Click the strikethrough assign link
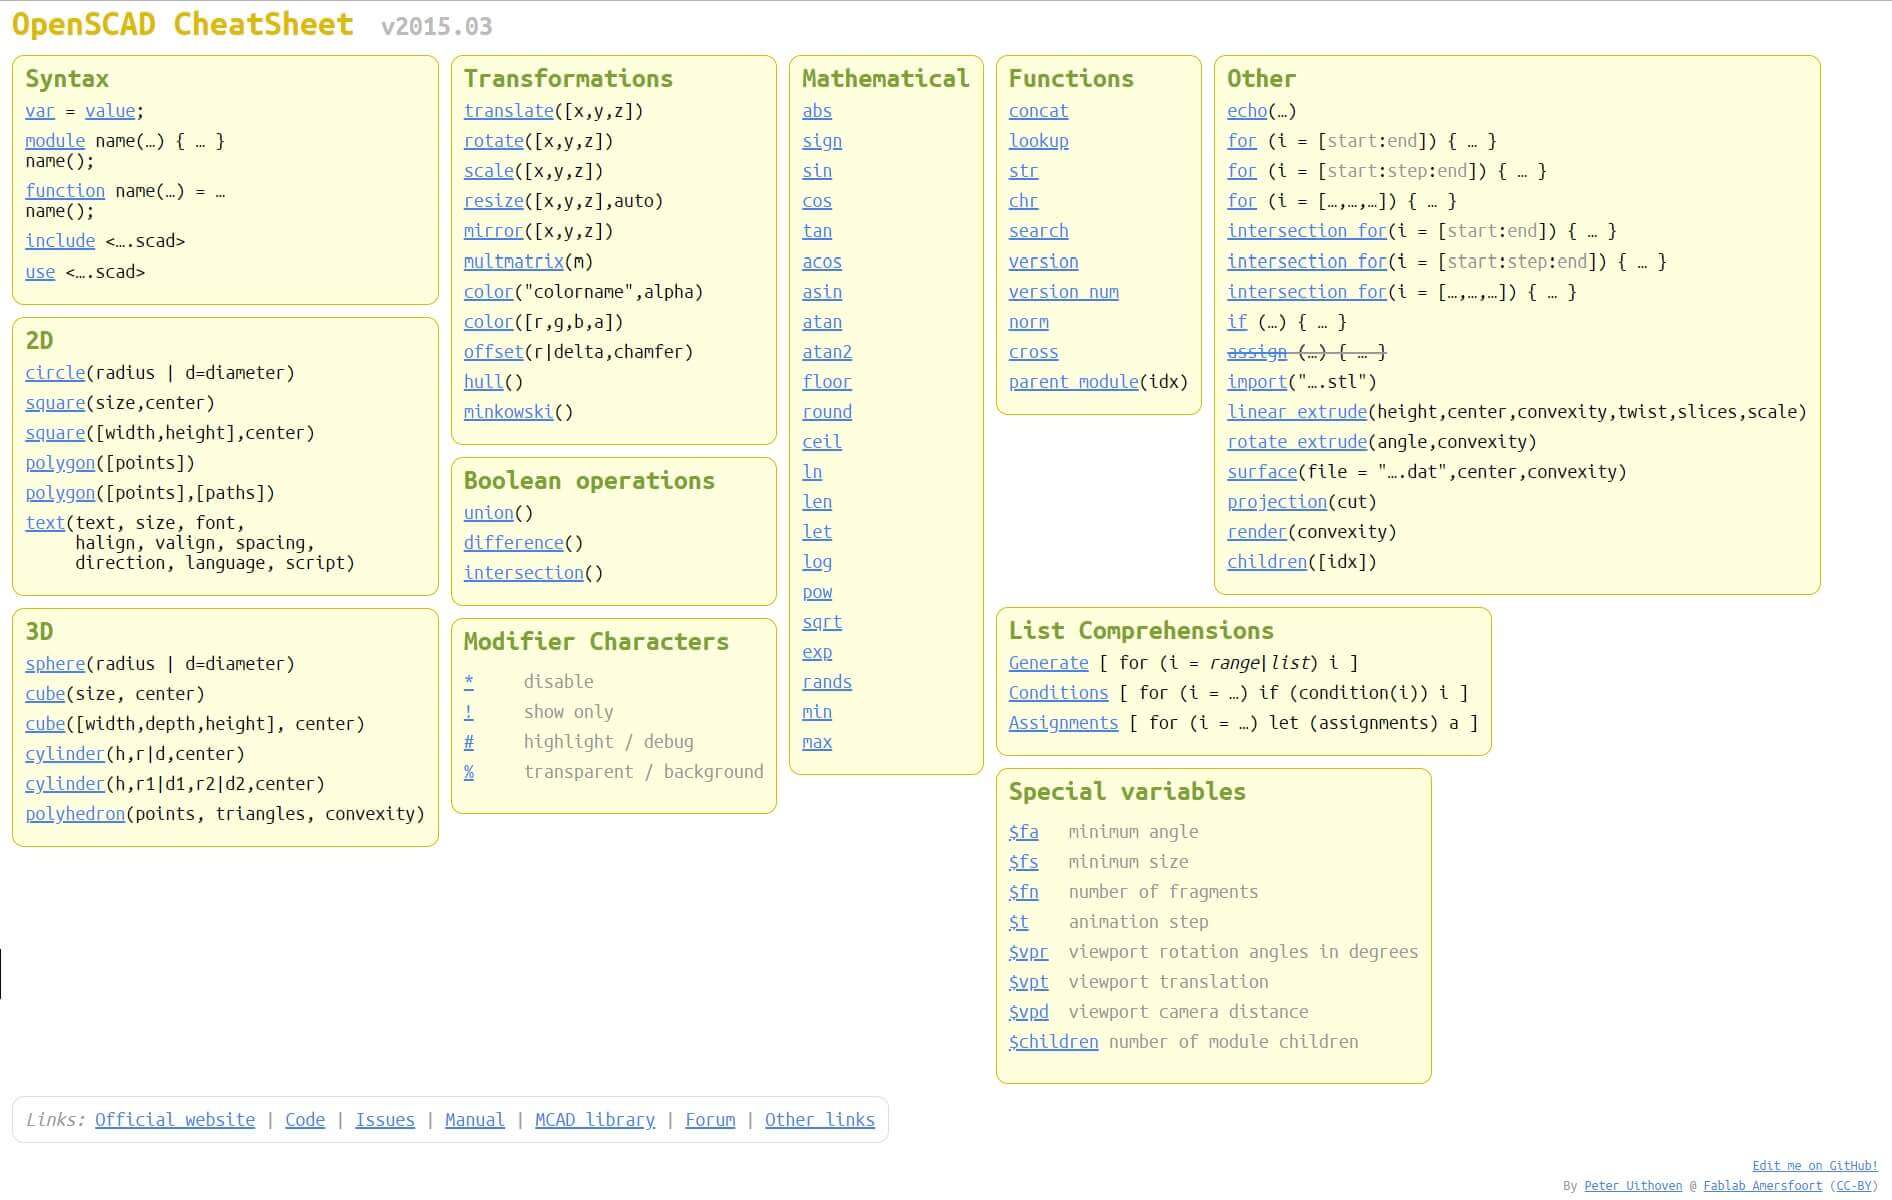 [1257, 352]
